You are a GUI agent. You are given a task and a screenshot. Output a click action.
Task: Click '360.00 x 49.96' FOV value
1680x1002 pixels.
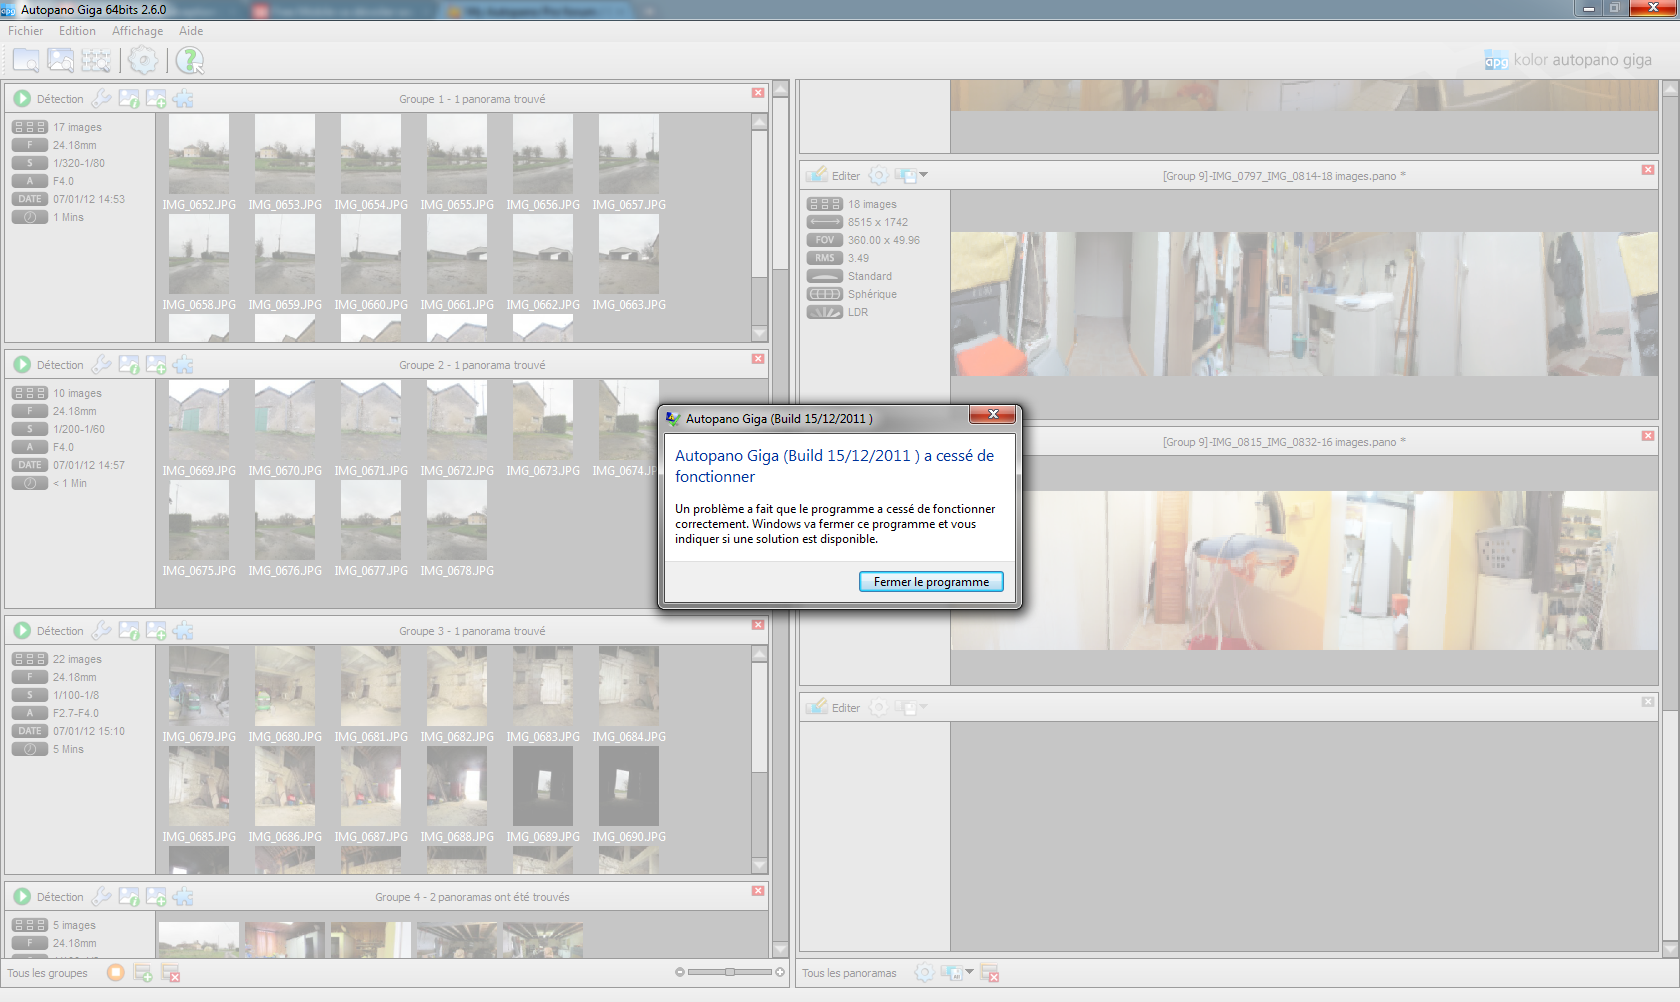tap(884, 241)
